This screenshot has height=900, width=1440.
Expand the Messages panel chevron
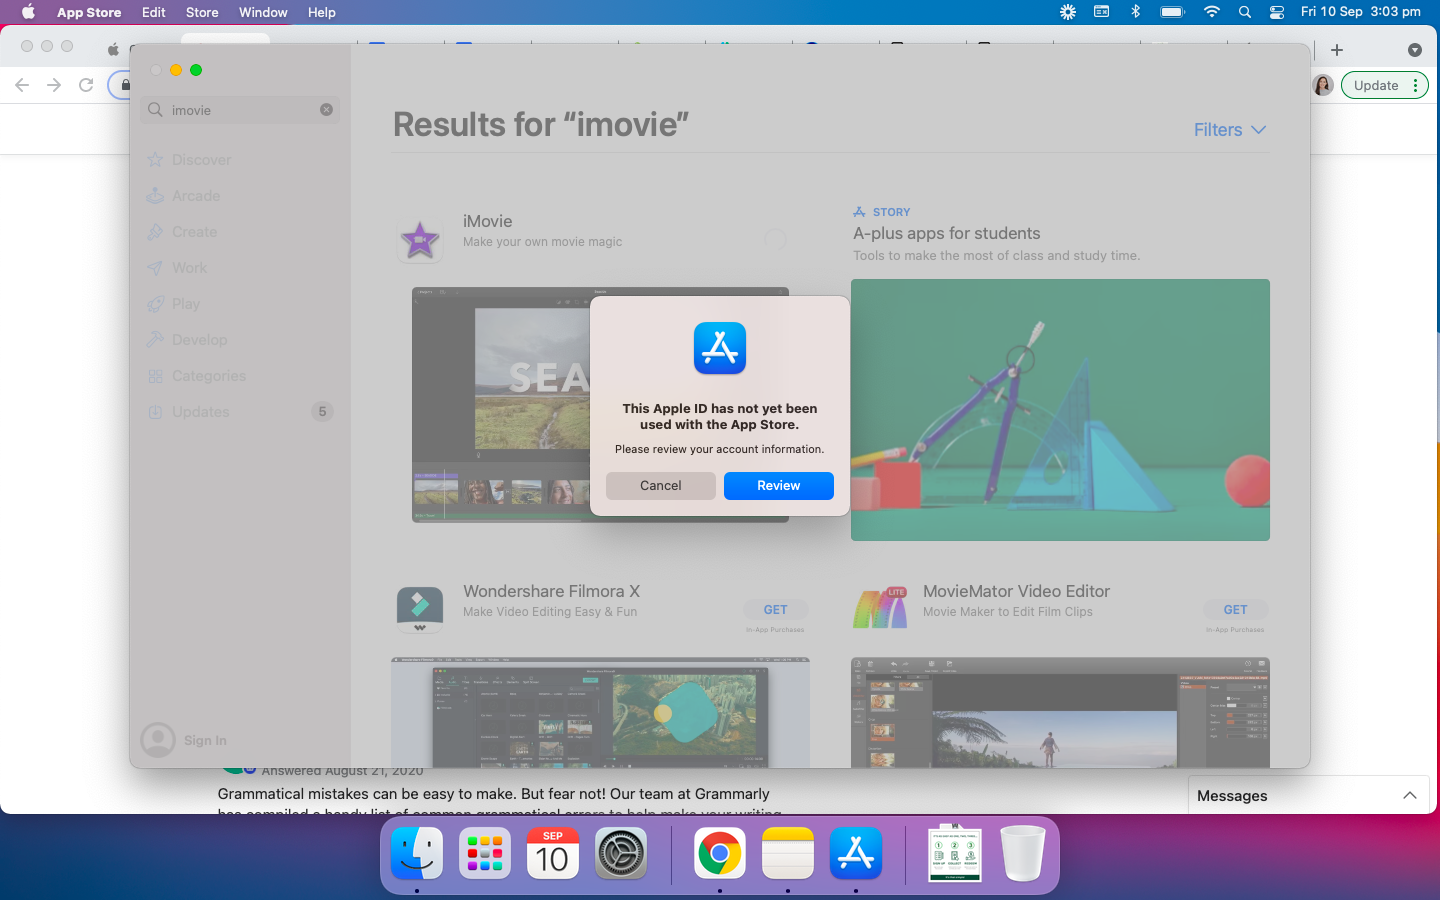click(1410, 796)
